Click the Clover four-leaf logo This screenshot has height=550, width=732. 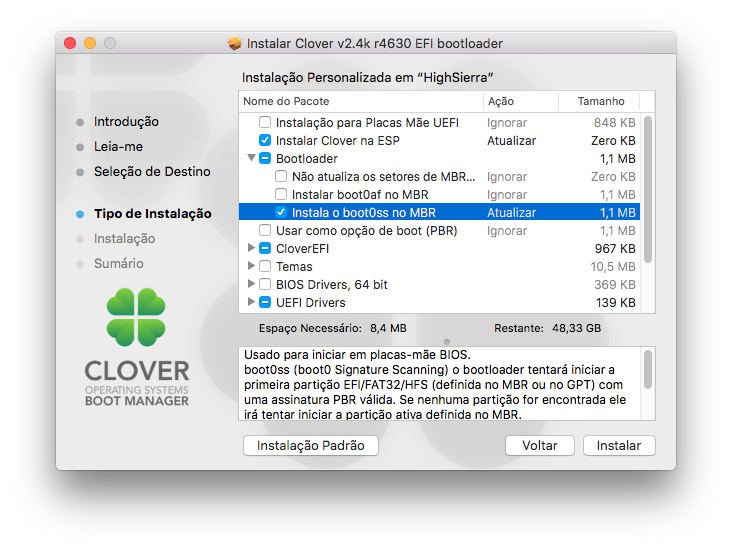point(135,317)
